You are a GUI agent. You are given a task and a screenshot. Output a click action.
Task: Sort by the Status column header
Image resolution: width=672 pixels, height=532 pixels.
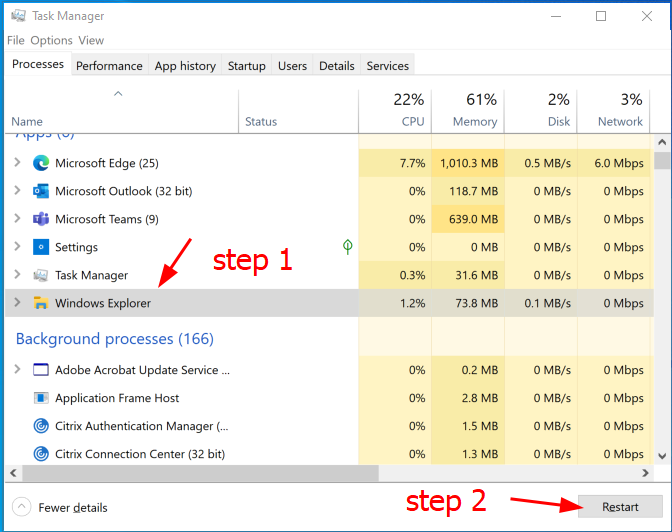(298, 111)
